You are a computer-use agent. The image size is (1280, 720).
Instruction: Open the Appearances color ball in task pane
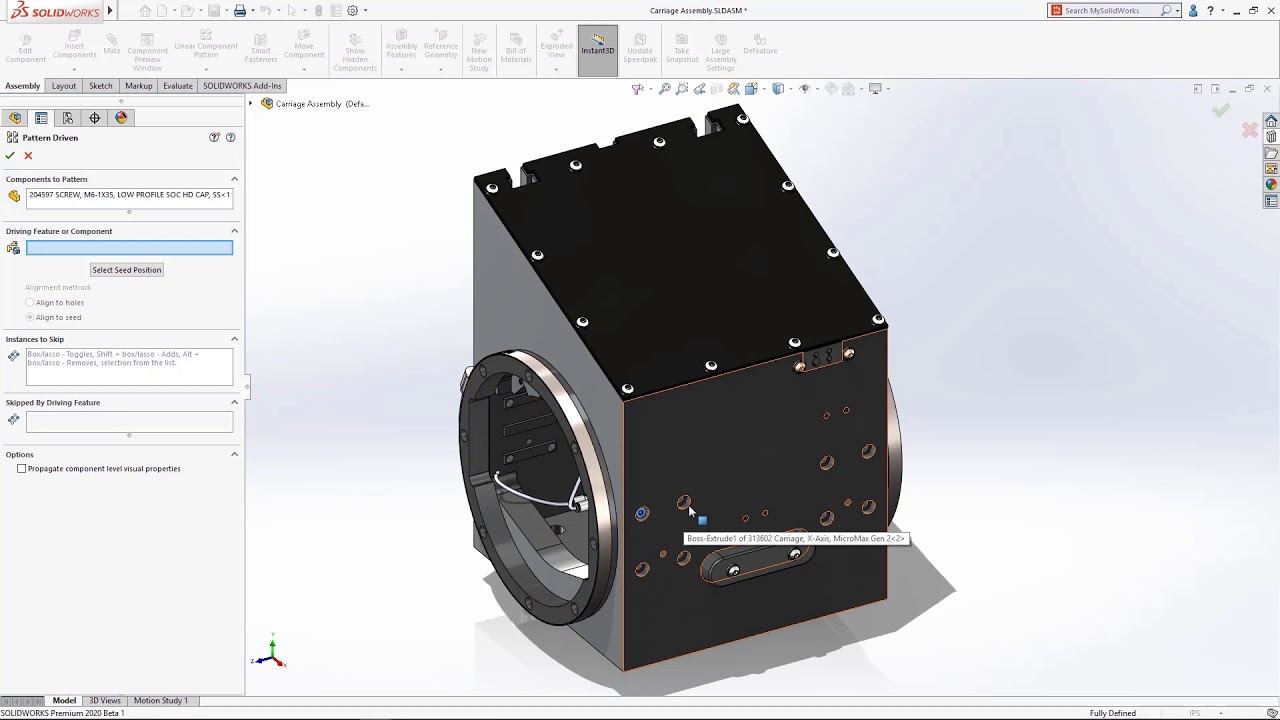1271,184
